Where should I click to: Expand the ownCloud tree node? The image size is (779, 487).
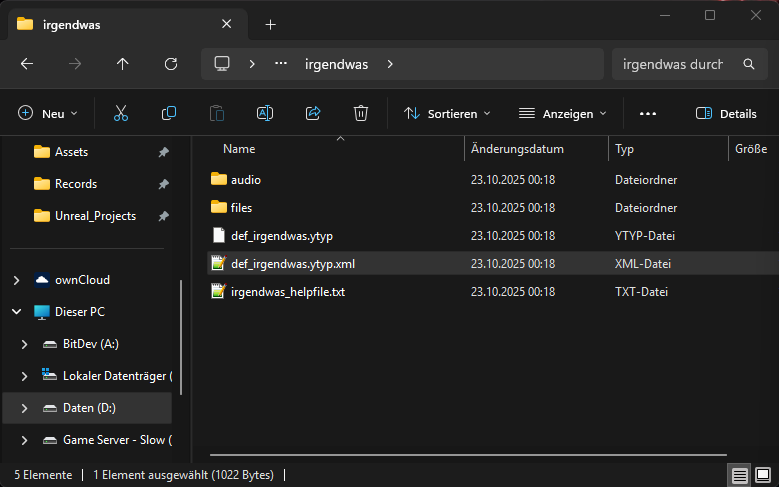tap(16, 280)
